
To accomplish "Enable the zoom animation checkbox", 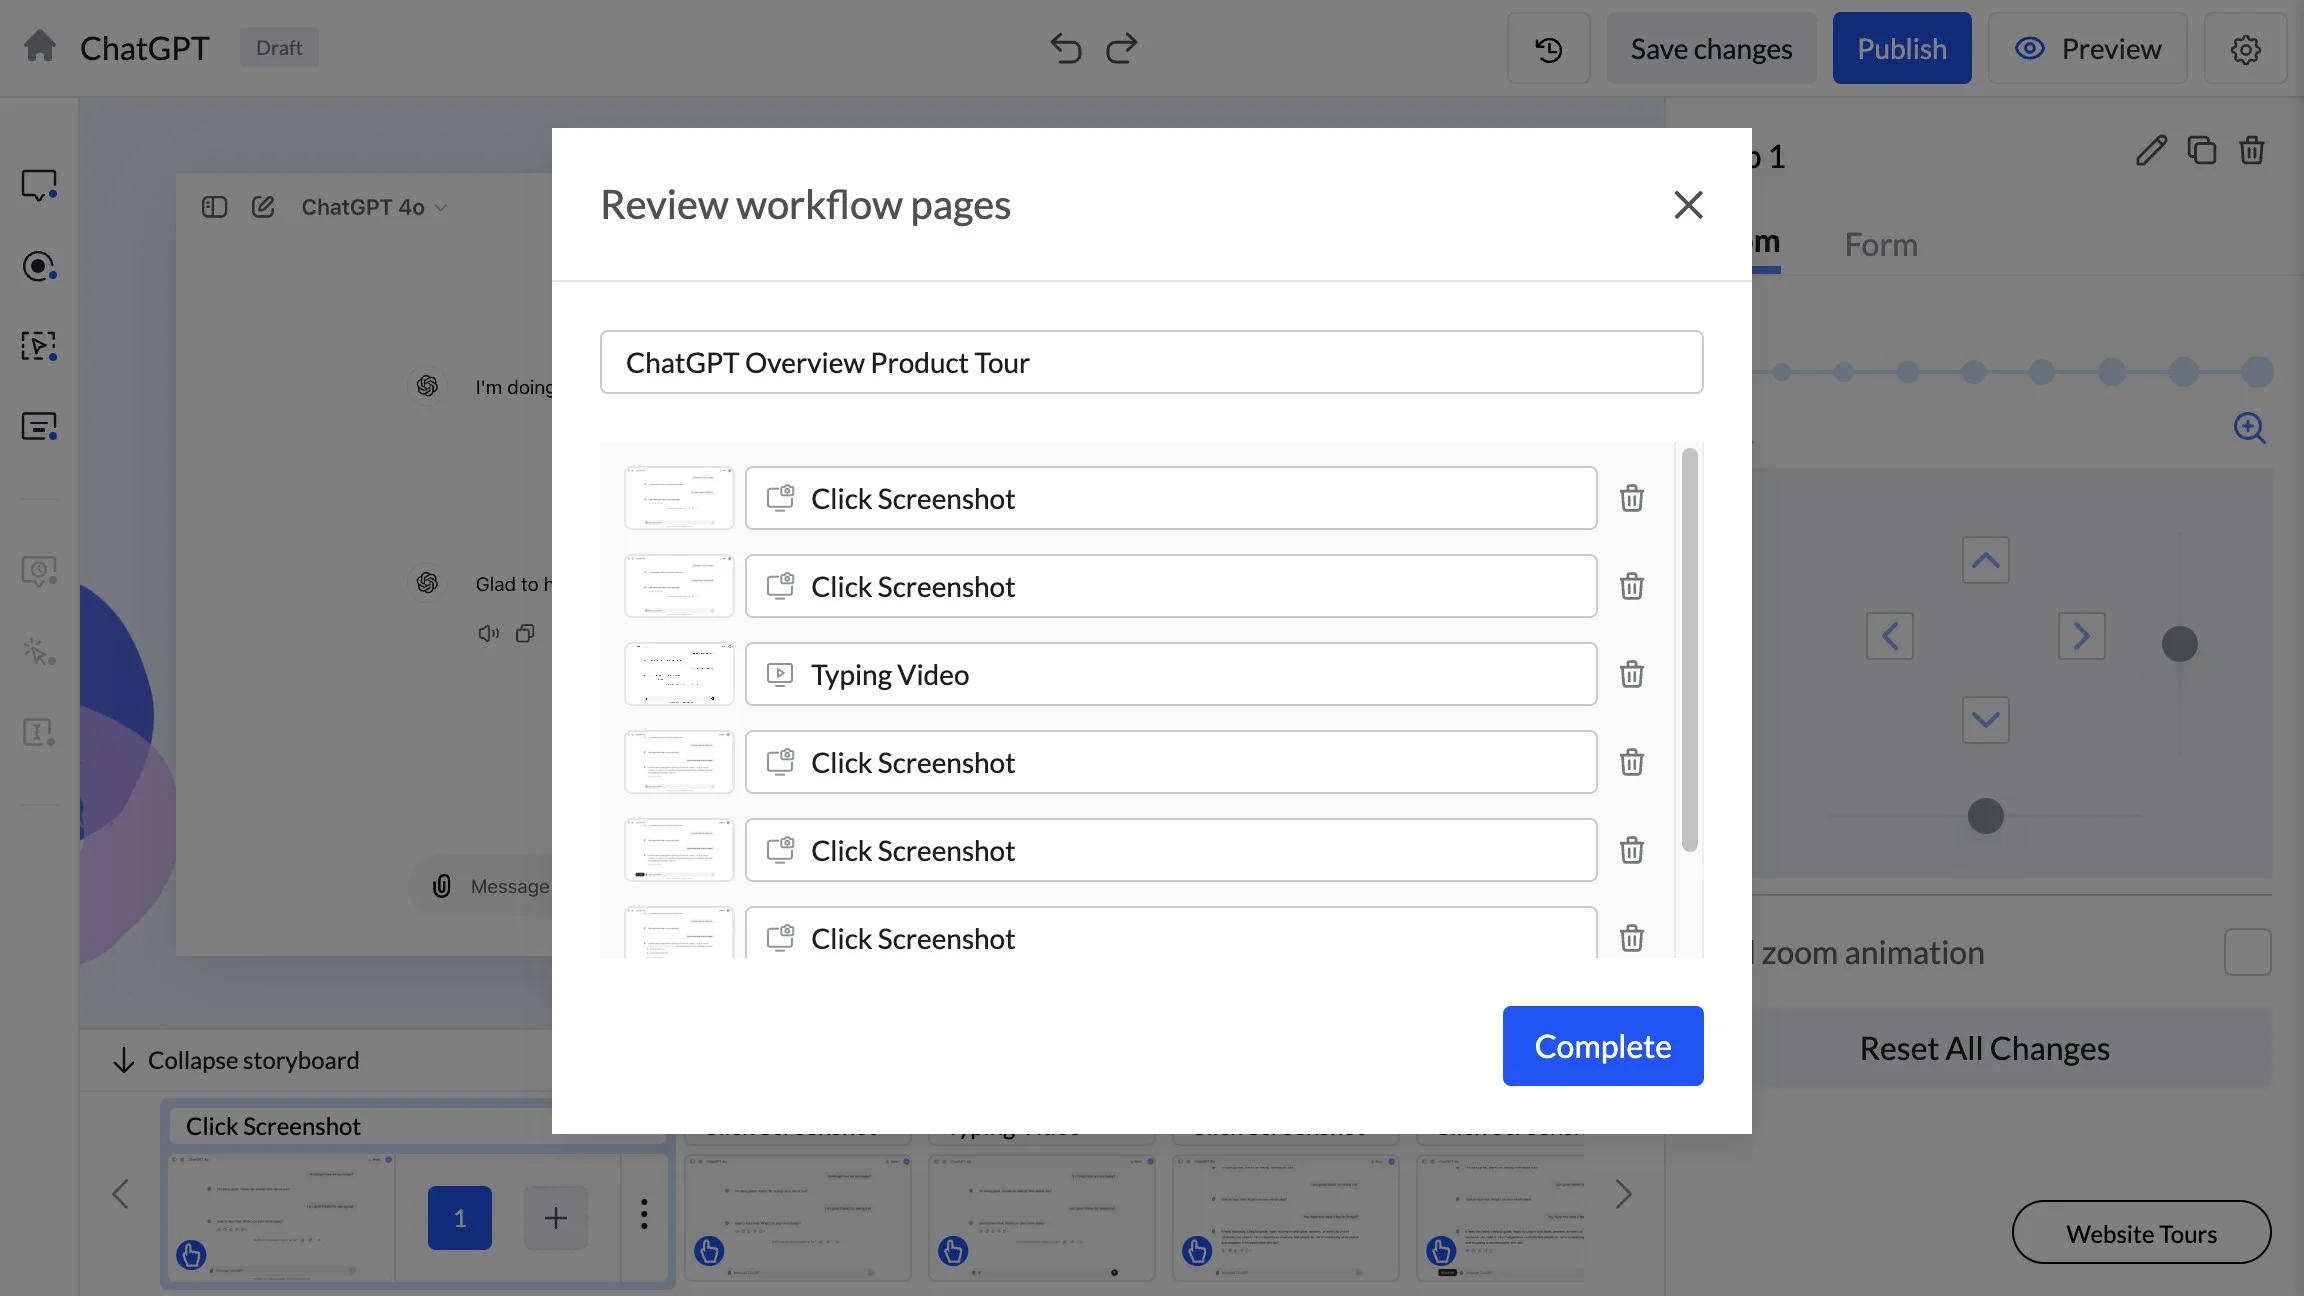I will [x=2247, y=952].
